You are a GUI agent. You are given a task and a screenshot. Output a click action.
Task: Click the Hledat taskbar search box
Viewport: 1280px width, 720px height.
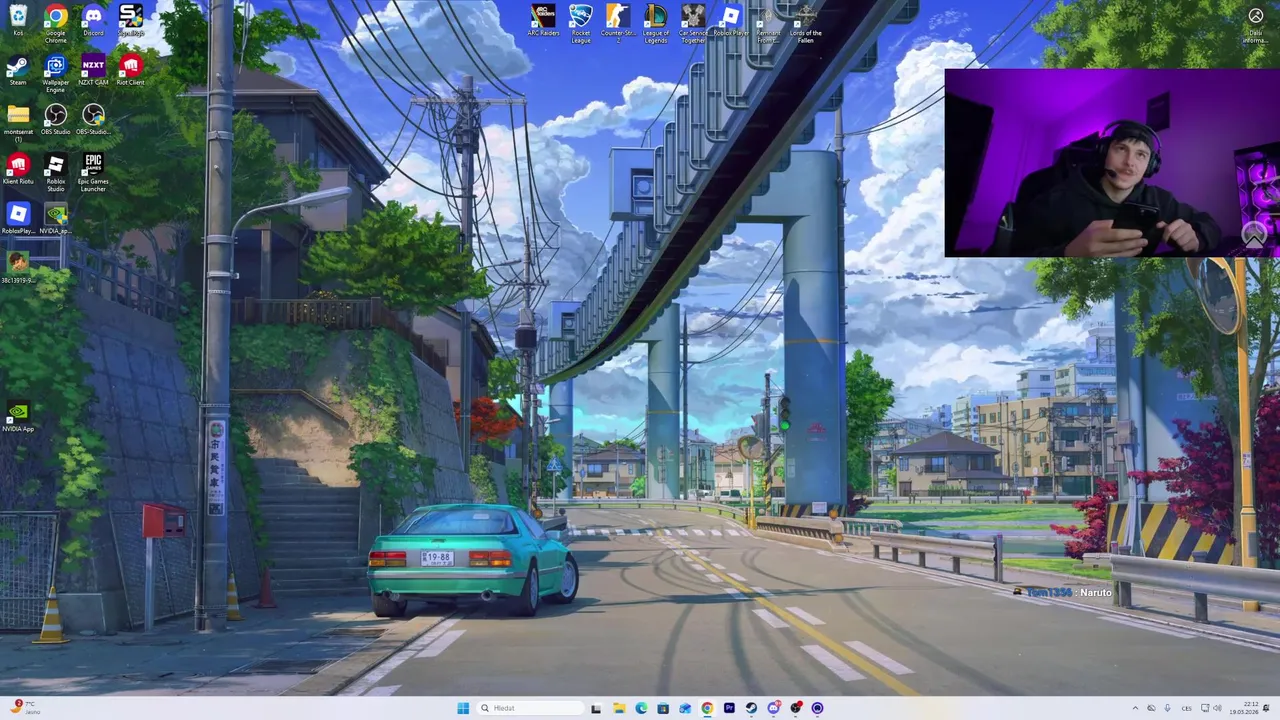pyautogui.click(x=532, y=708)
